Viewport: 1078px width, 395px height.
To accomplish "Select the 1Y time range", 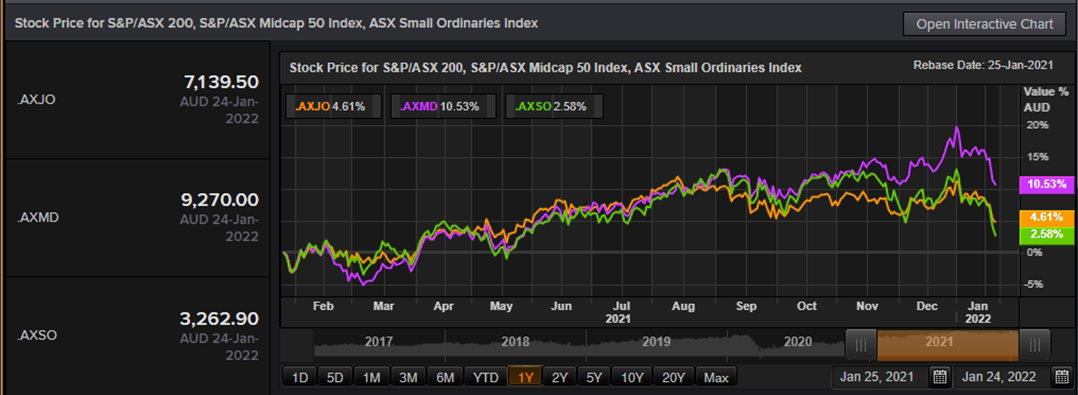I will coord(525,377).
